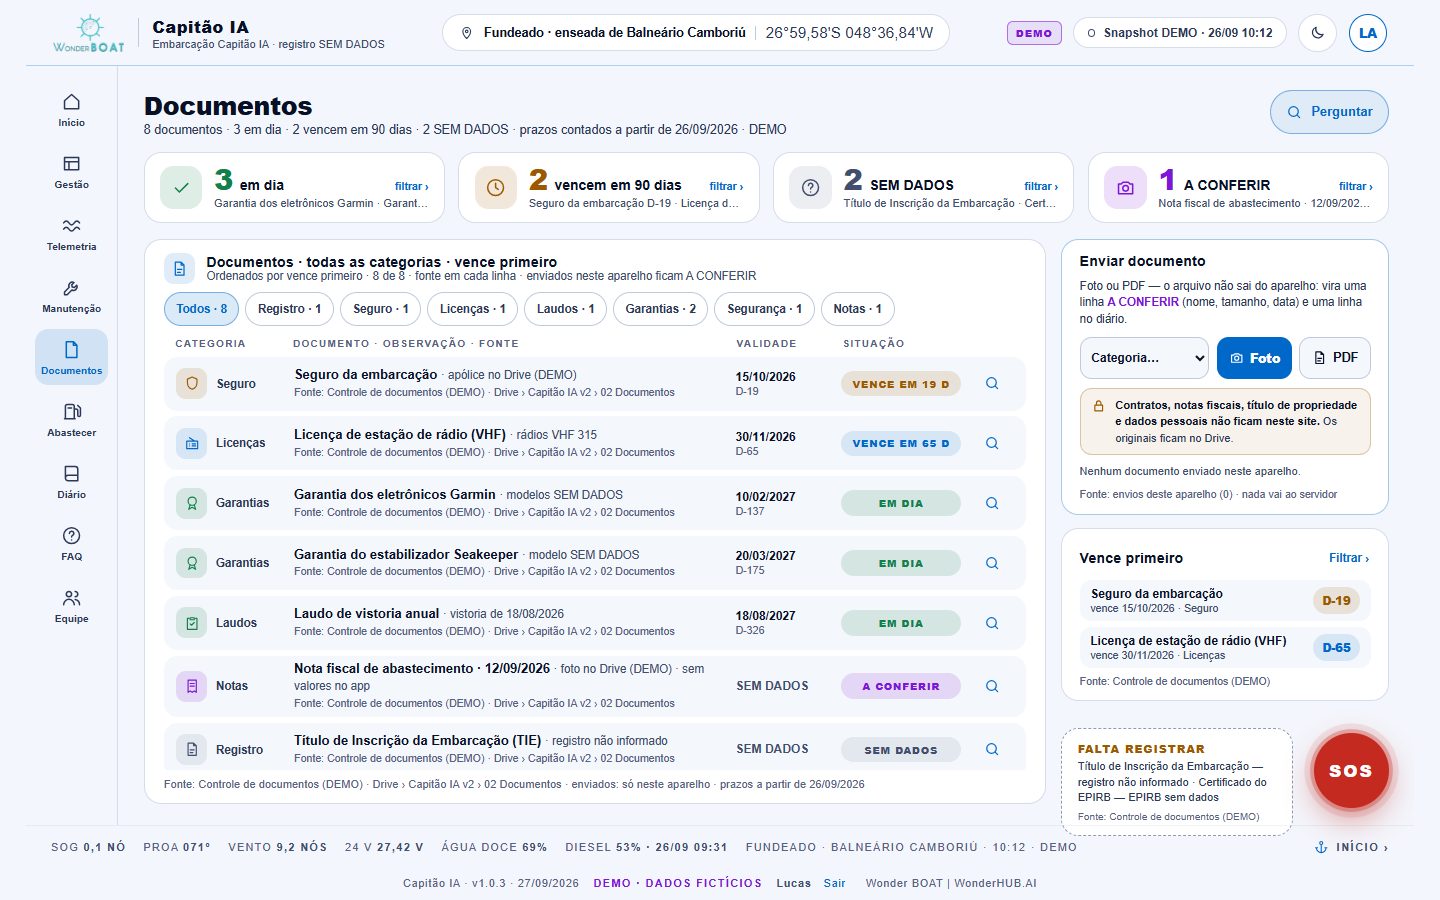Open FAQ in the sidebar
The height and width of the screenshot is (900, 1440).
pyautogui.click(x=71, y=544)
